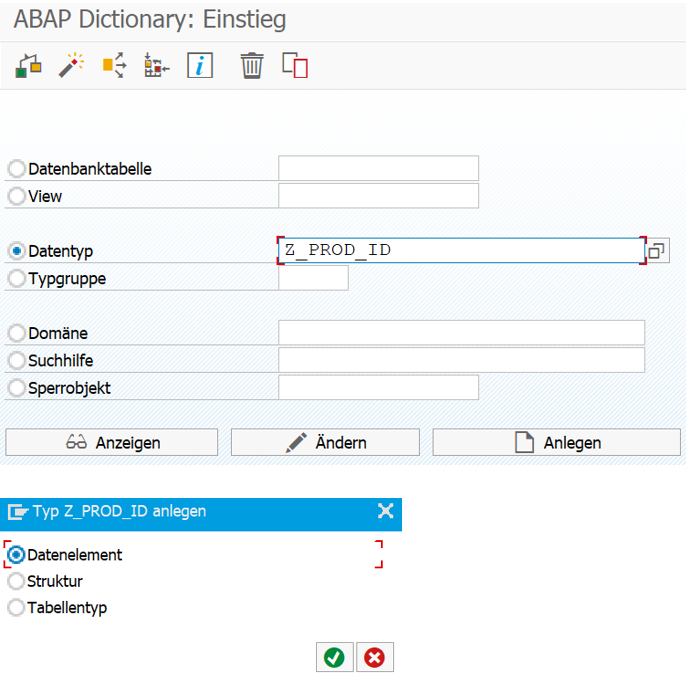Focus the Suchhilfe input field
Image resolution: width=686 pixels, height=679 pixels.
click(462, 360)
